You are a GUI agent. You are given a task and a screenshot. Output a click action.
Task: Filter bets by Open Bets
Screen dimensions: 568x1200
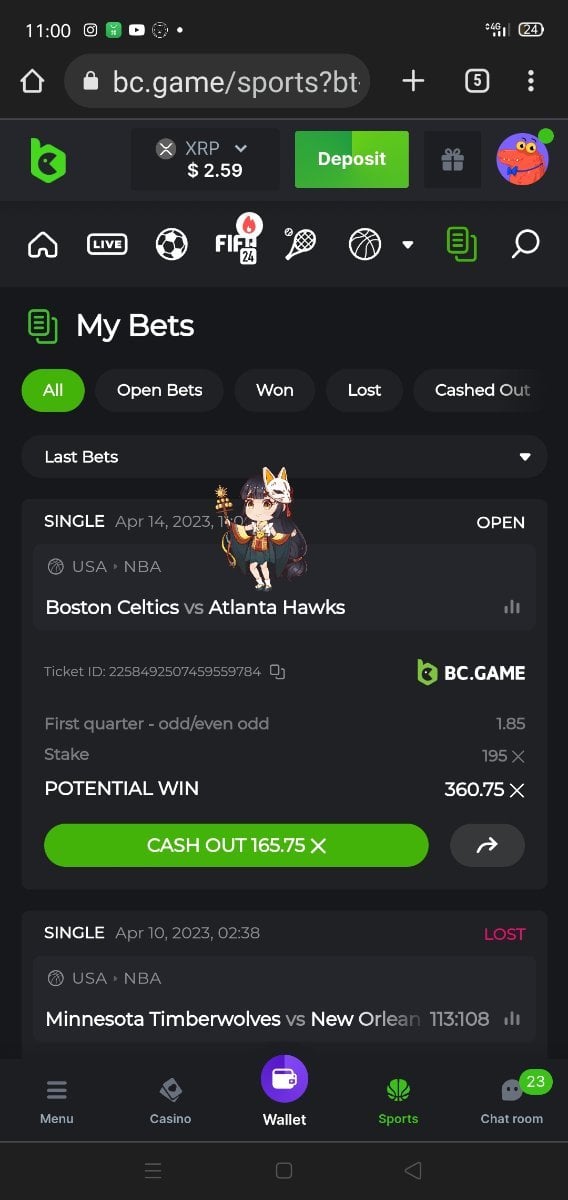(159, 390)
